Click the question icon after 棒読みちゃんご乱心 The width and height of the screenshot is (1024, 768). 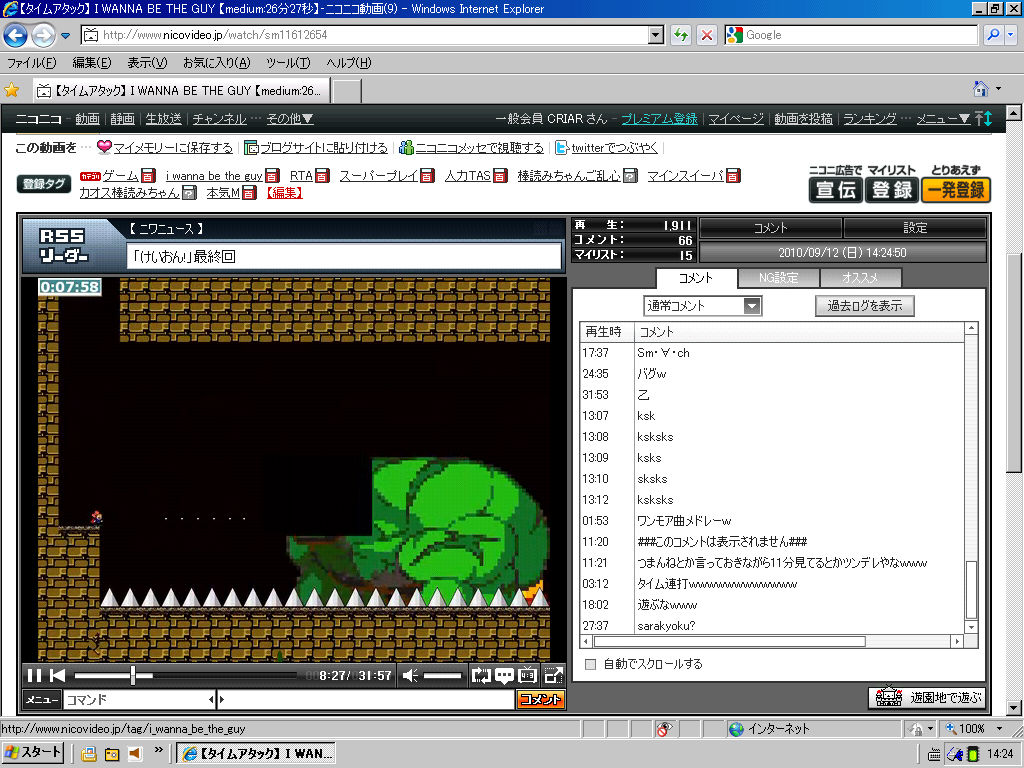[630, 176]
